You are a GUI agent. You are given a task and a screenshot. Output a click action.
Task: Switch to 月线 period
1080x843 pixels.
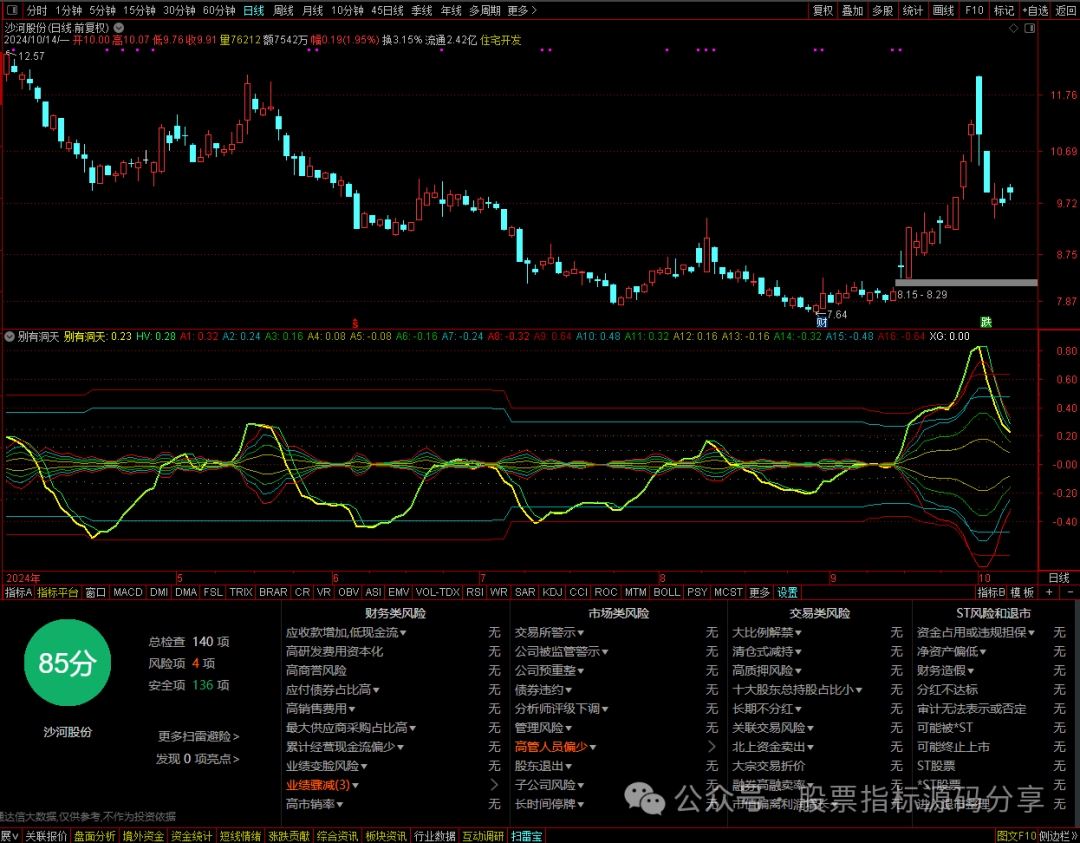coord(313,10)
